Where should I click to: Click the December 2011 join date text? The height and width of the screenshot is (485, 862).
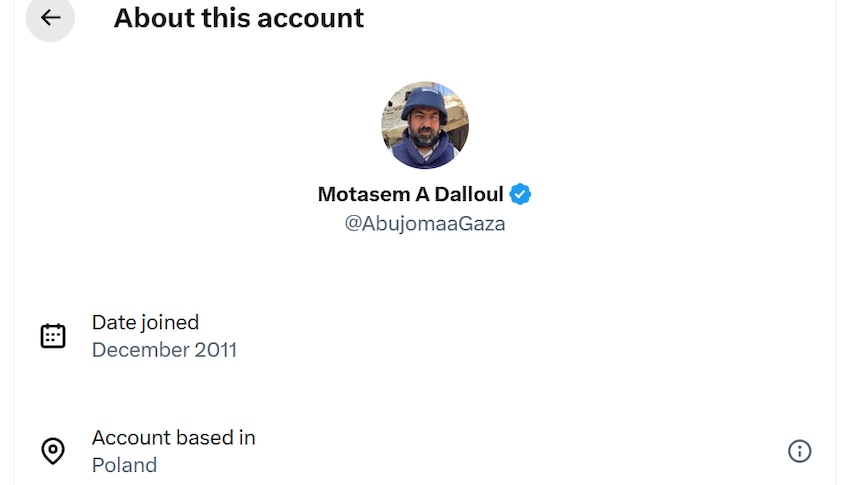164,350
